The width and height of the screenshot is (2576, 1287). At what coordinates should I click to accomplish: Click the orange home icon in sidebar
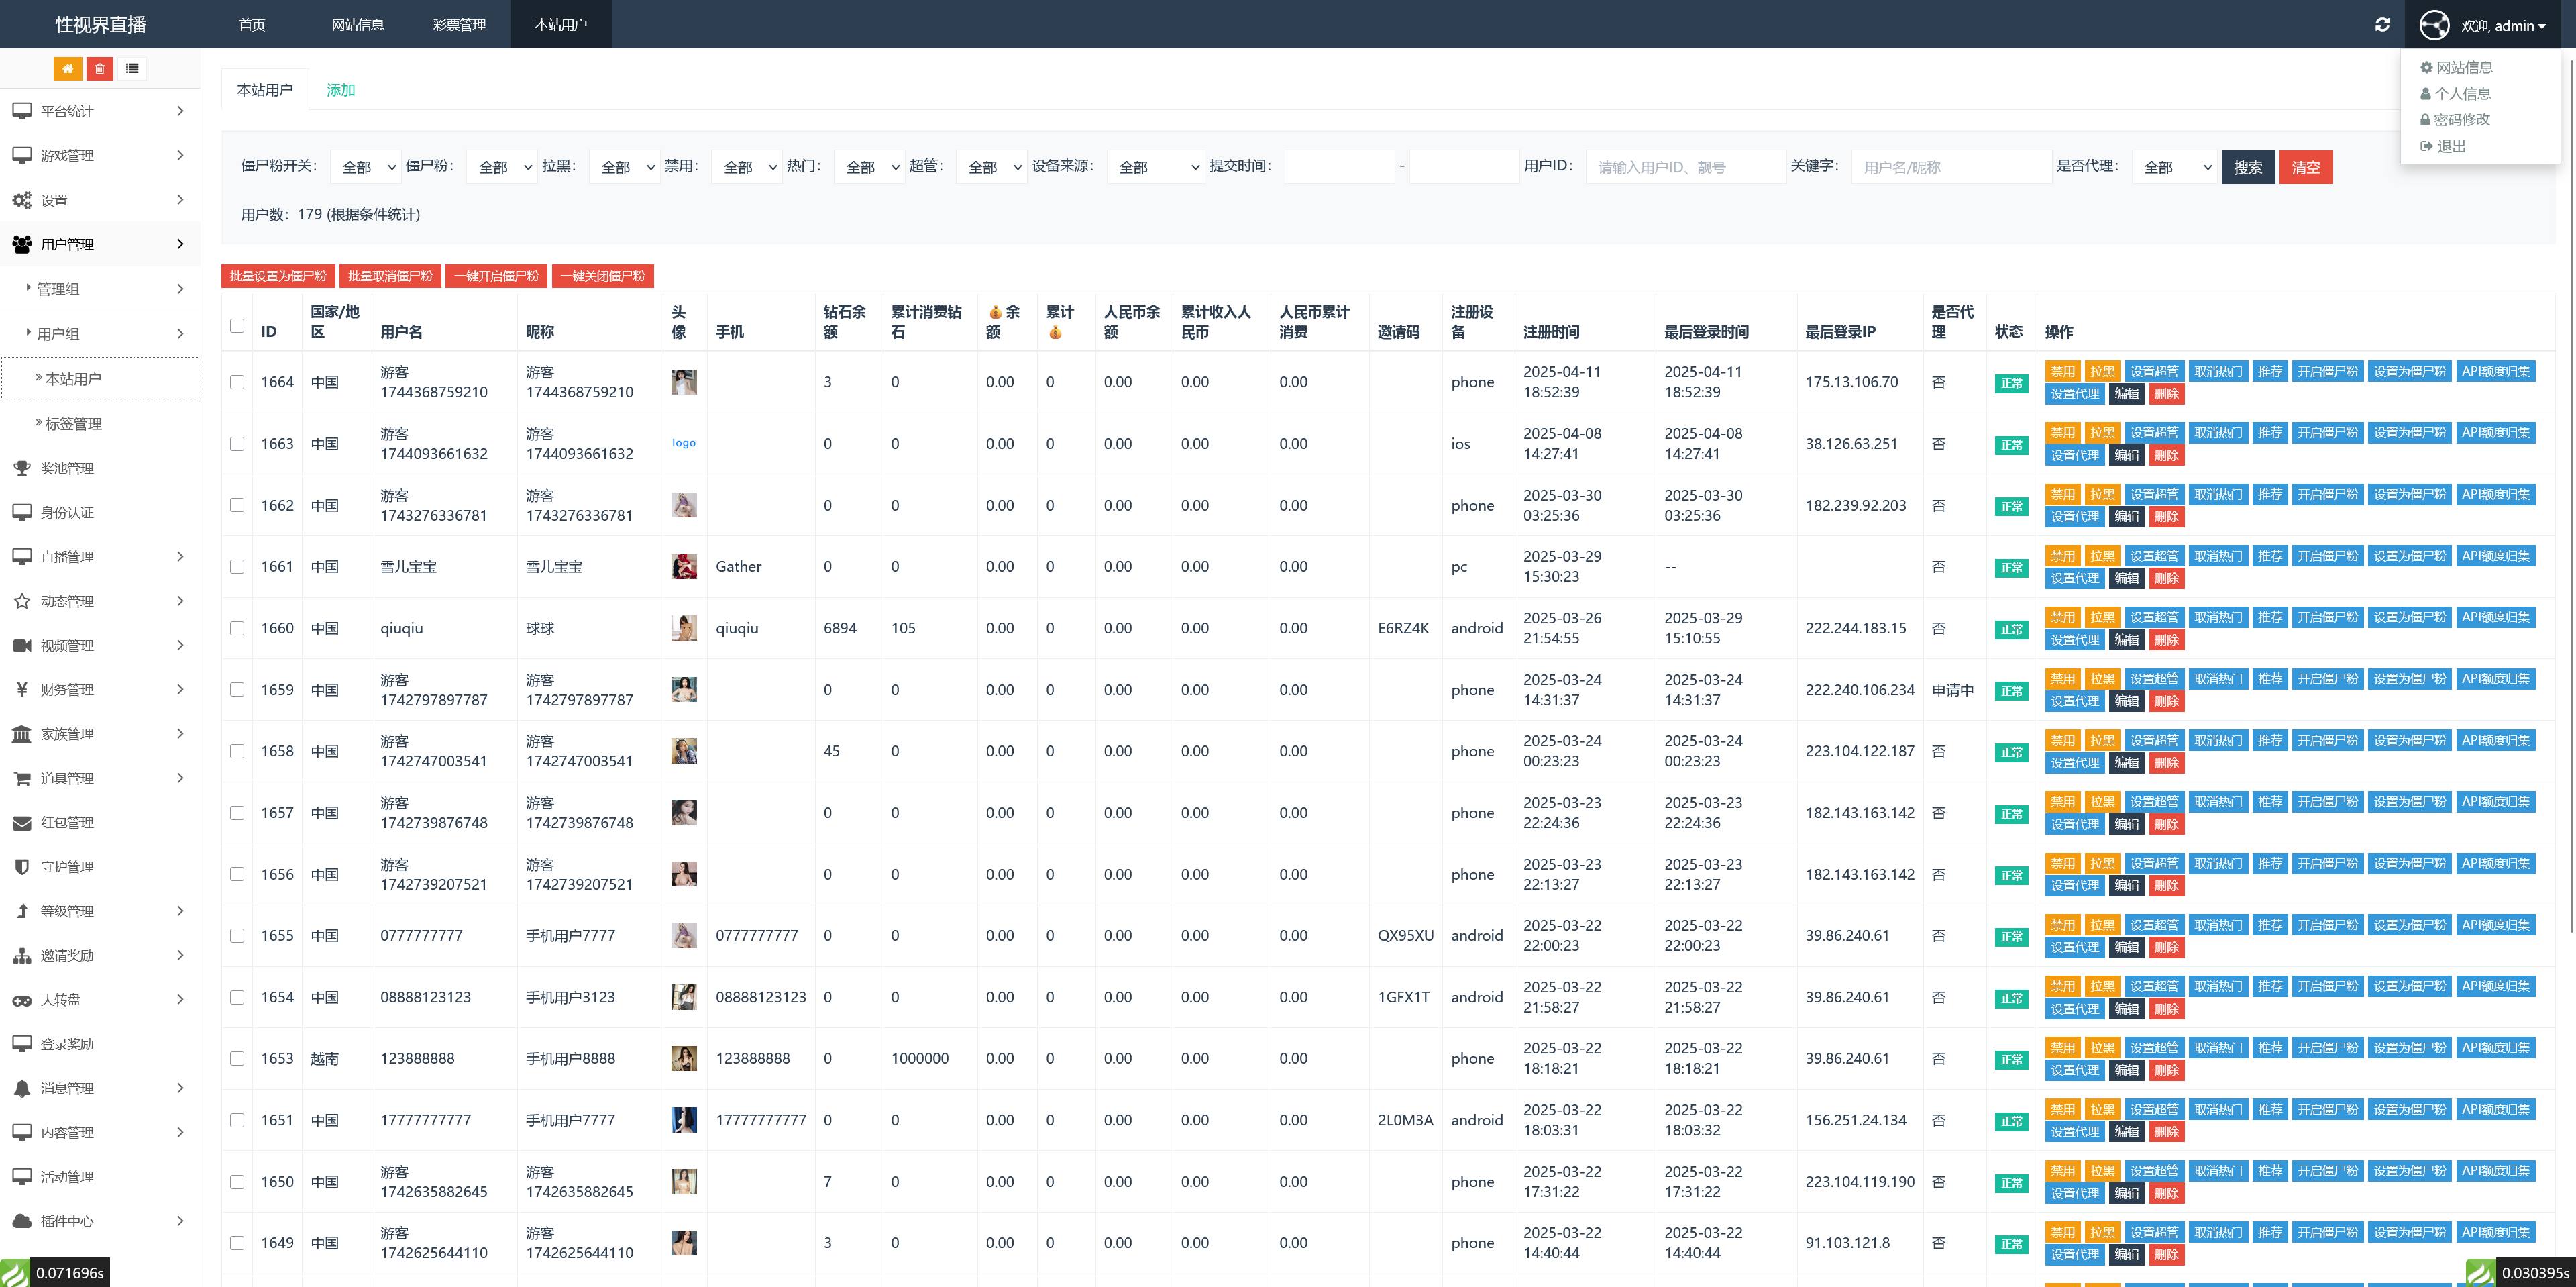[x=67, y=69]
